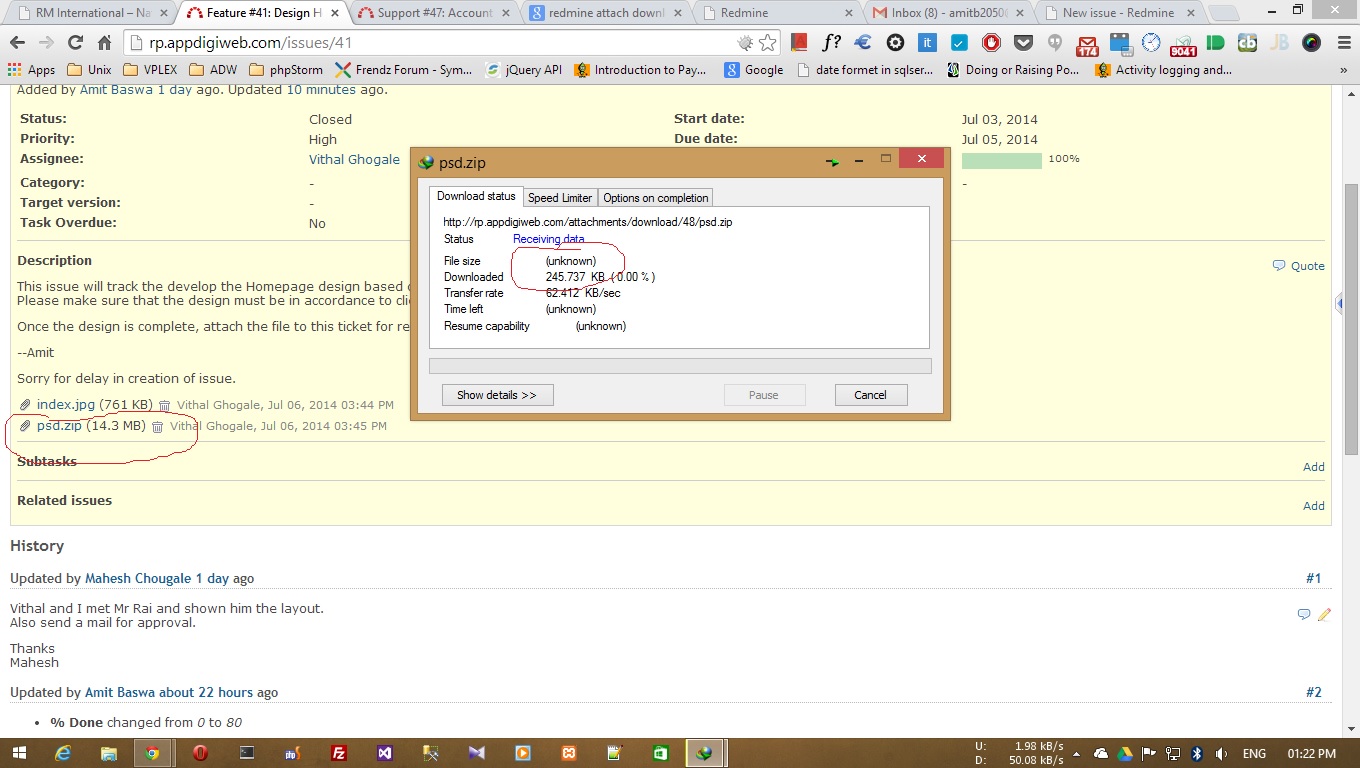Delete the index.jpg attachment via trash icon
The image size is (1360, 768).
click(164, 406)
